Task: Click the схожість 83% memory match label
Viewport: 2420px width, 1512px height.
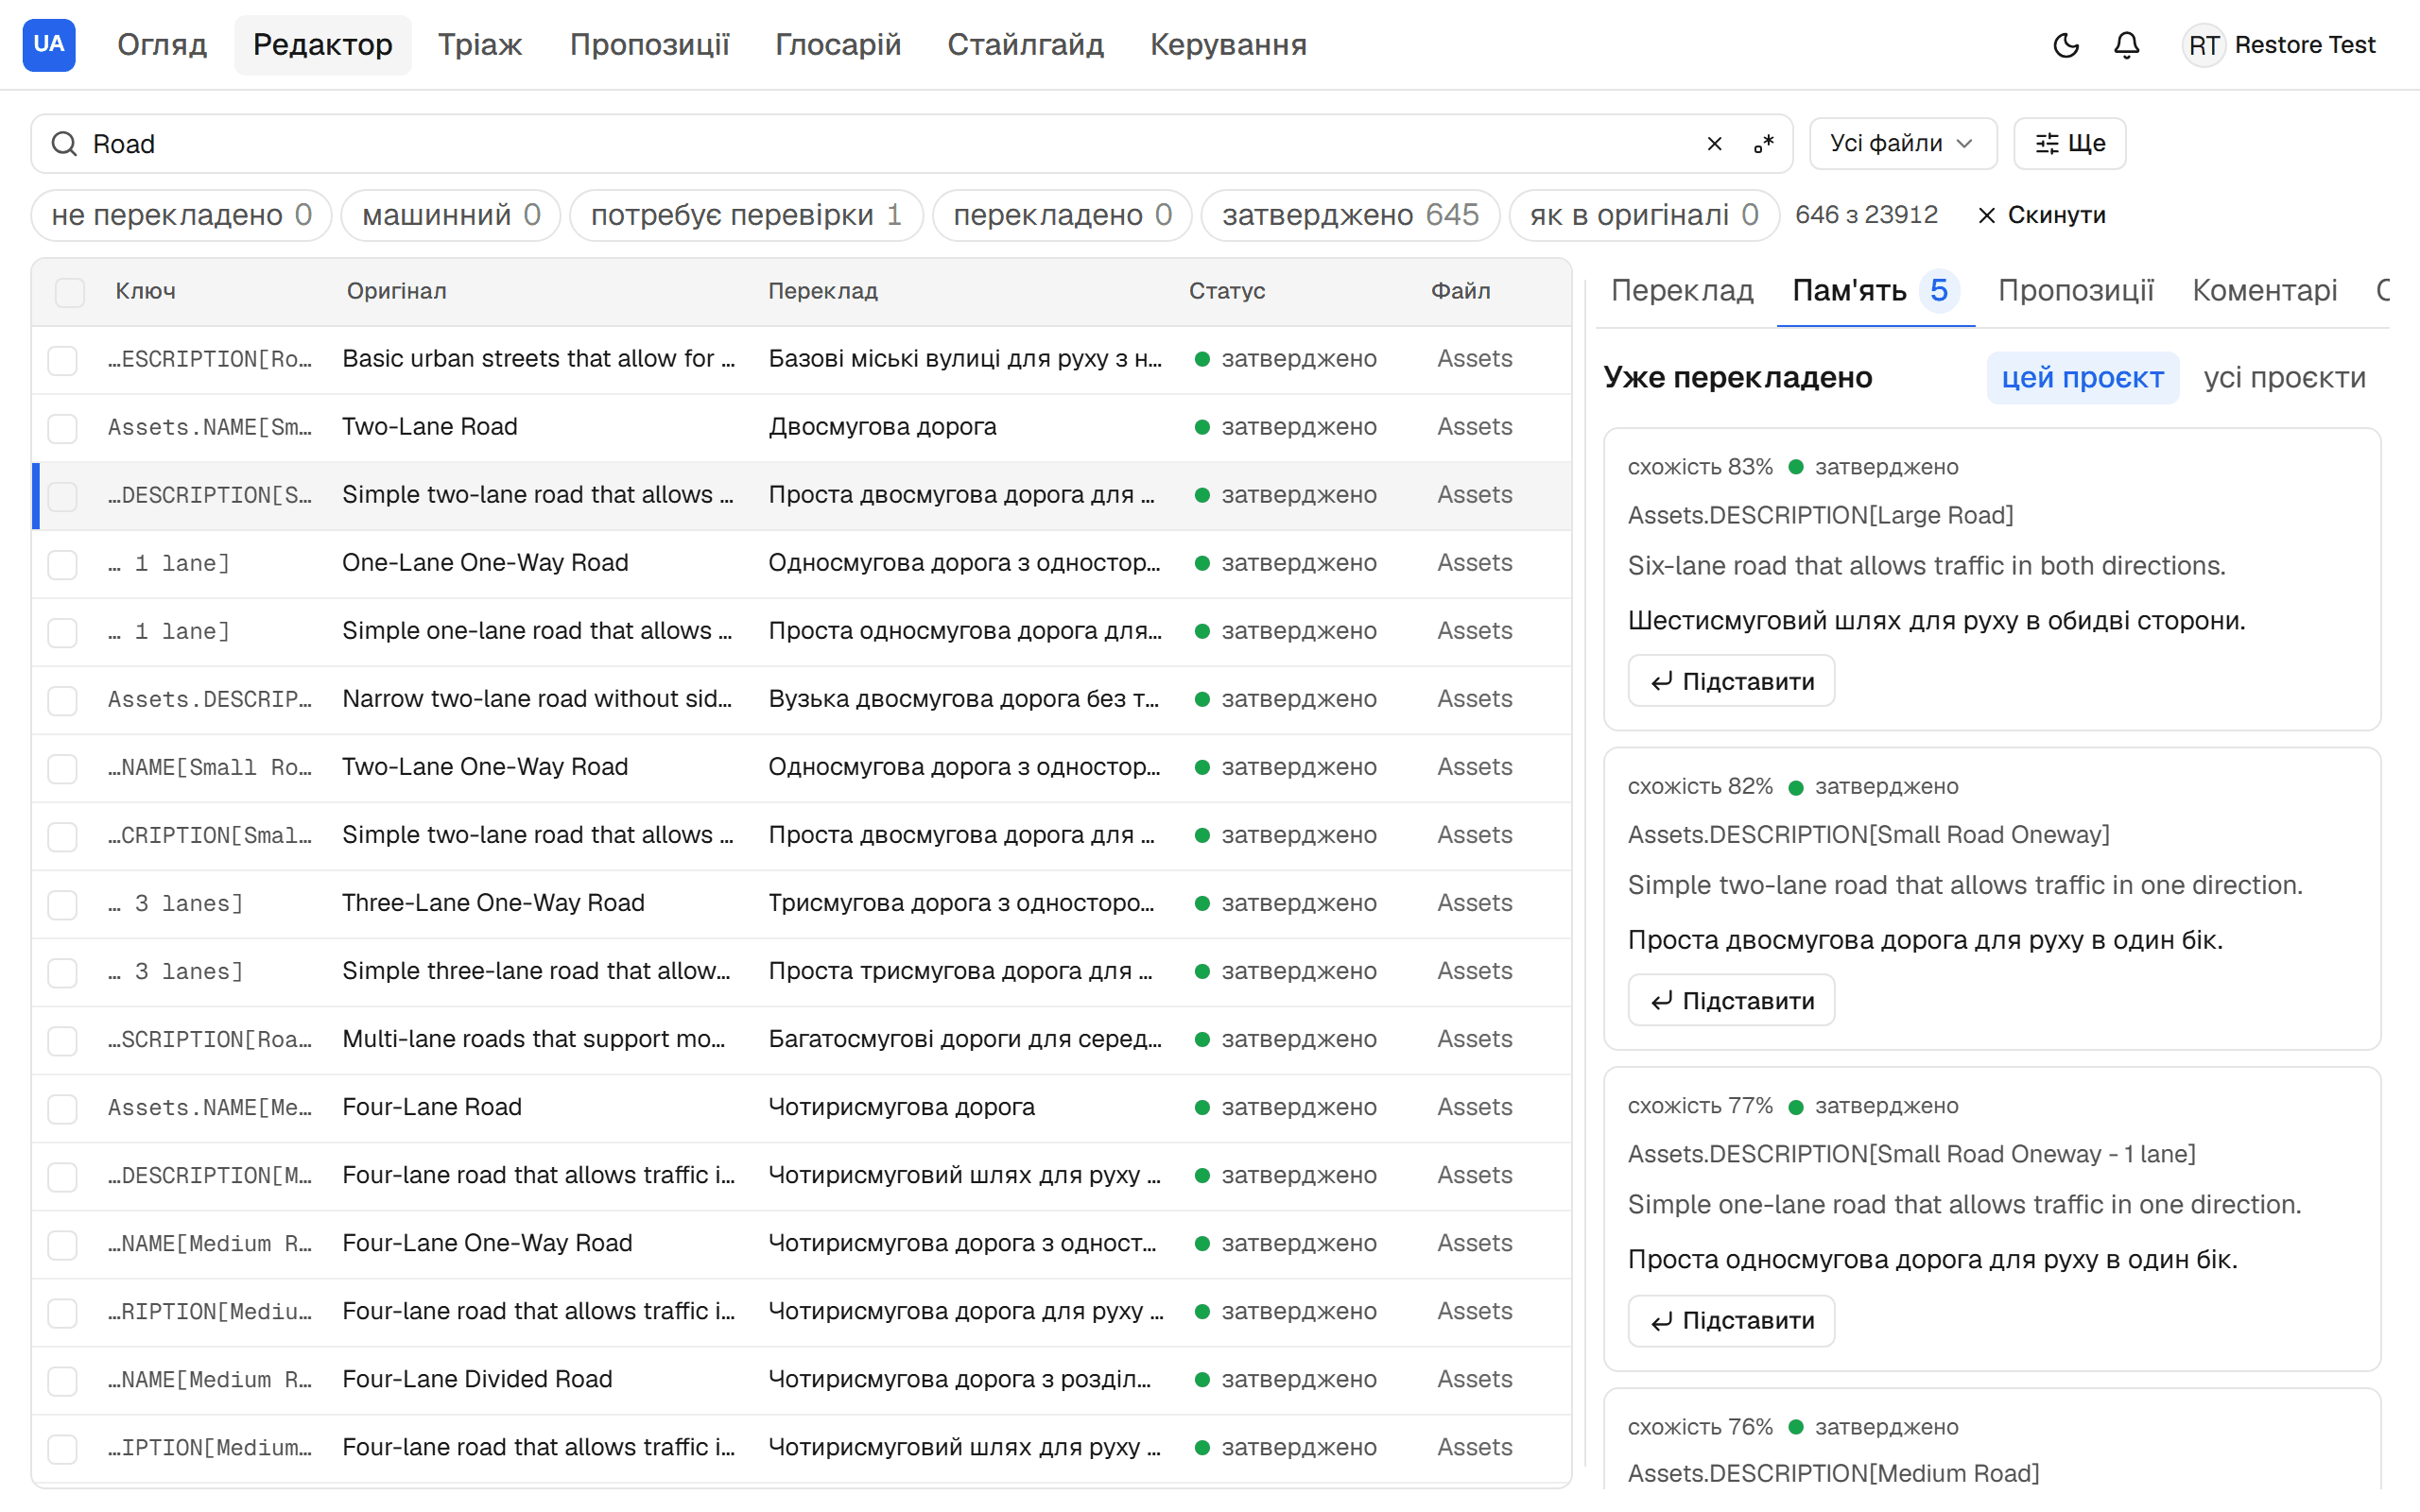Action: pos(1699,467)
